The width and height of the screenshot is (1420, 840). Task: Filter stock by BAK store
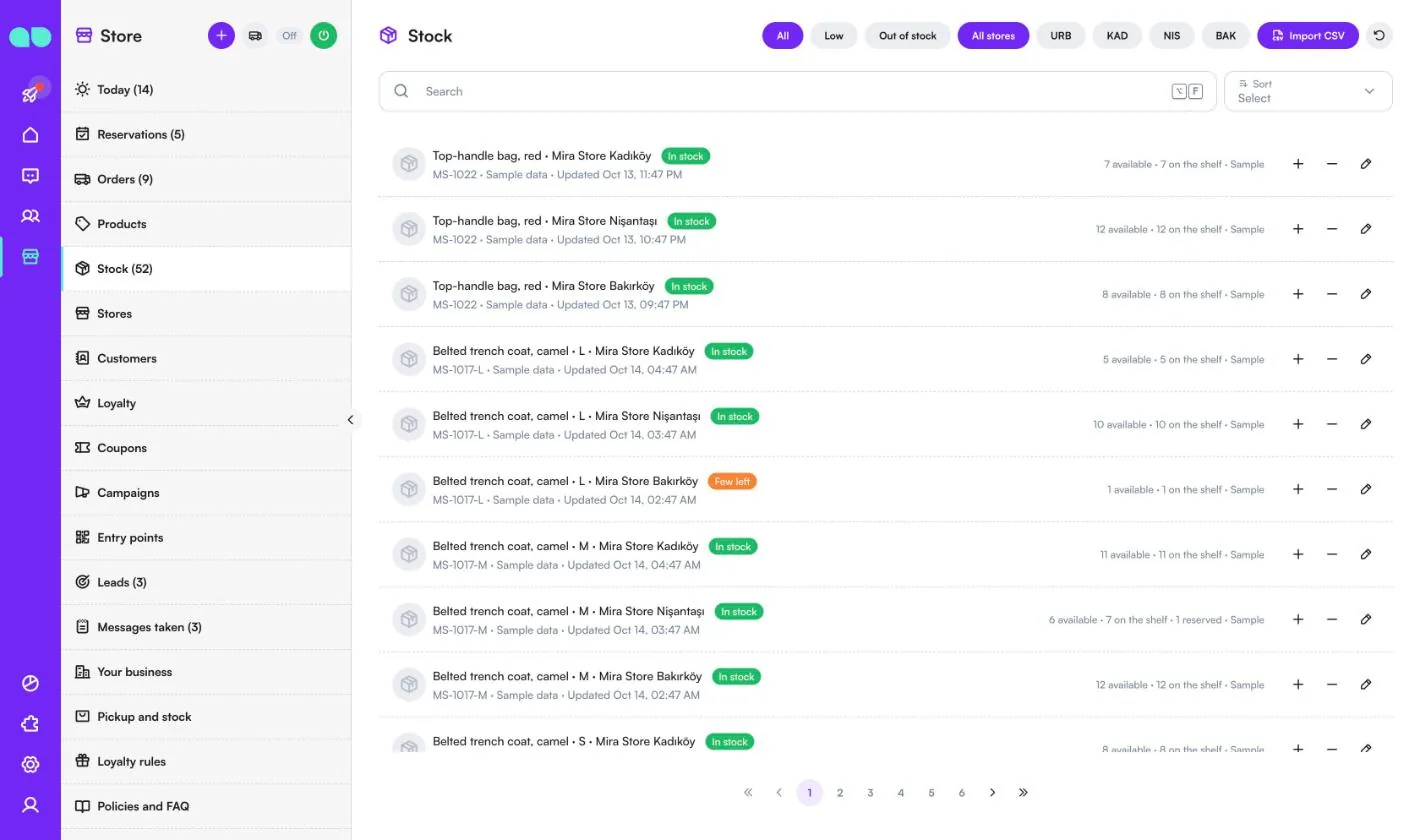click(x=1225, y=36)
